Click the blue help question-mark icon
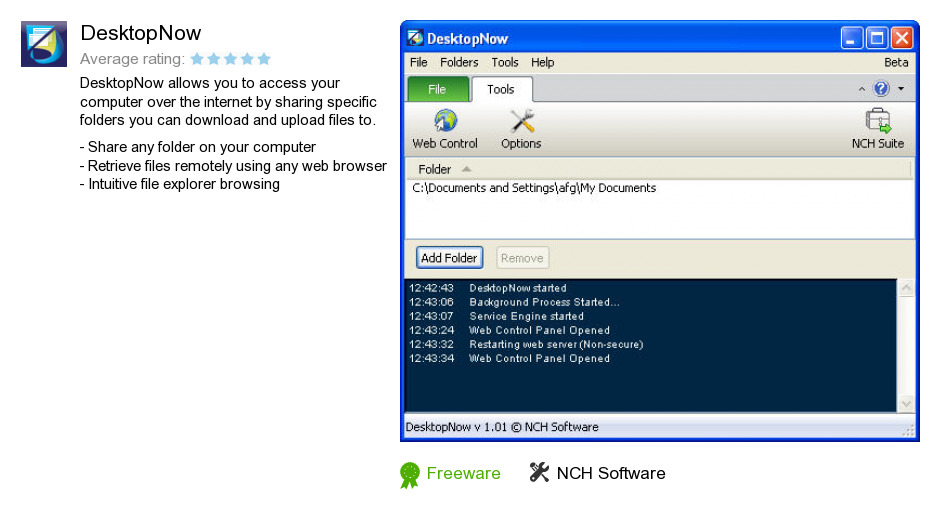 pos(881,89)
